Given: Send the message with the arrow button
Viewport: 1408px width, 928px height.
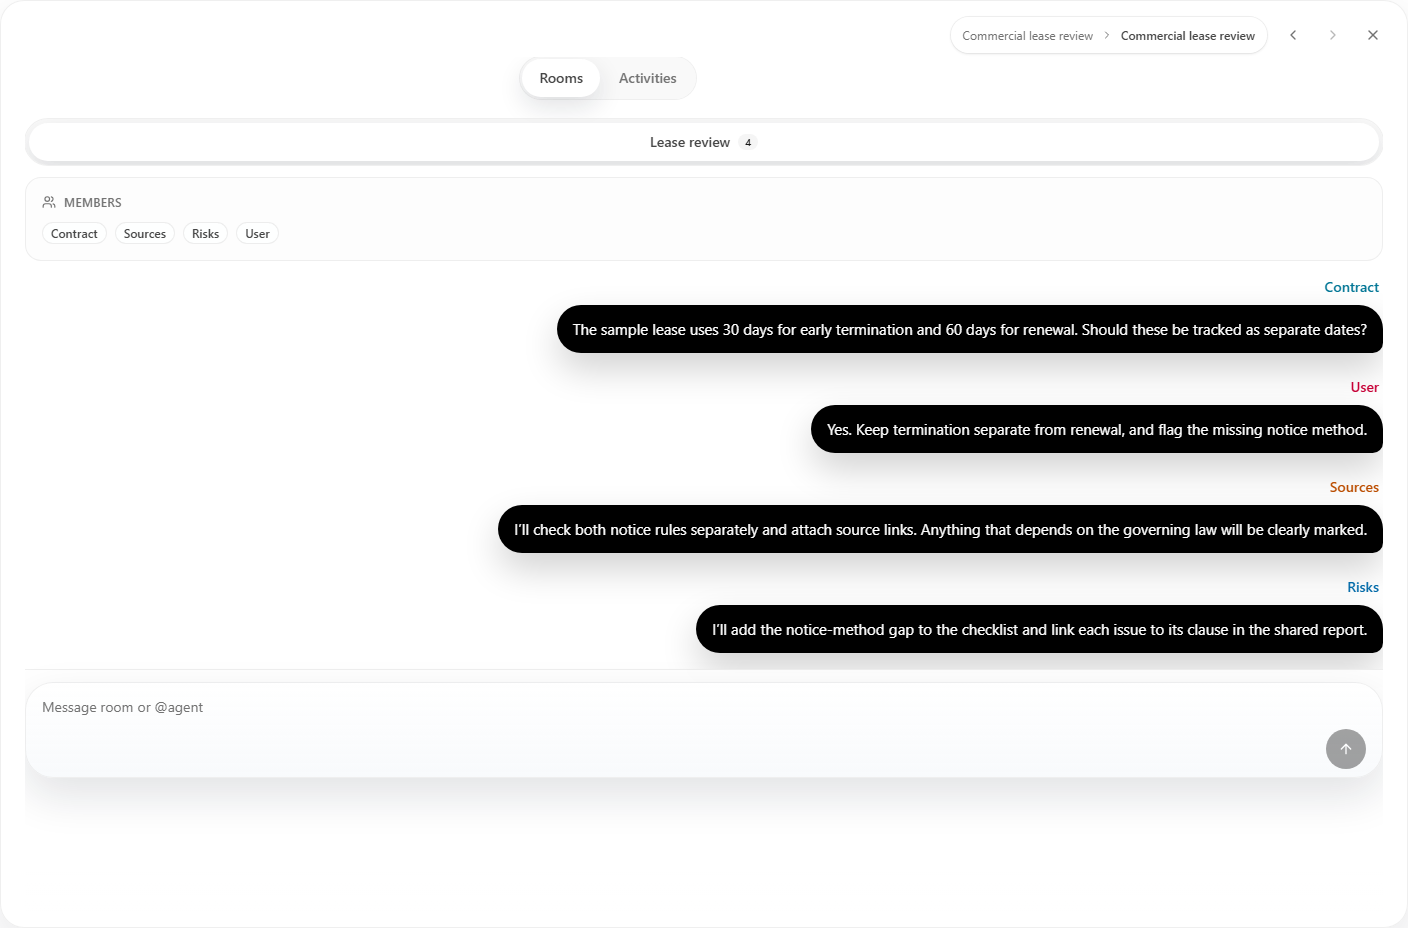Looking at the screenshot, I should 1346,749.
